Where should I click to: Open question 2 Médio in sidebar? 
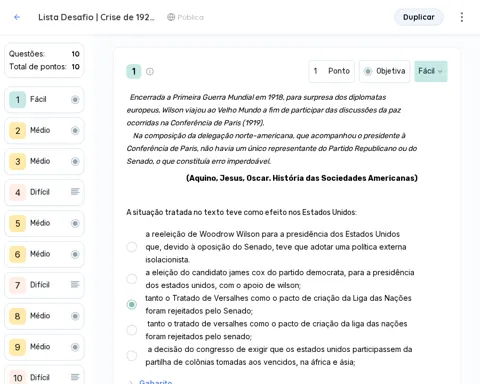[x=44, y=131]
